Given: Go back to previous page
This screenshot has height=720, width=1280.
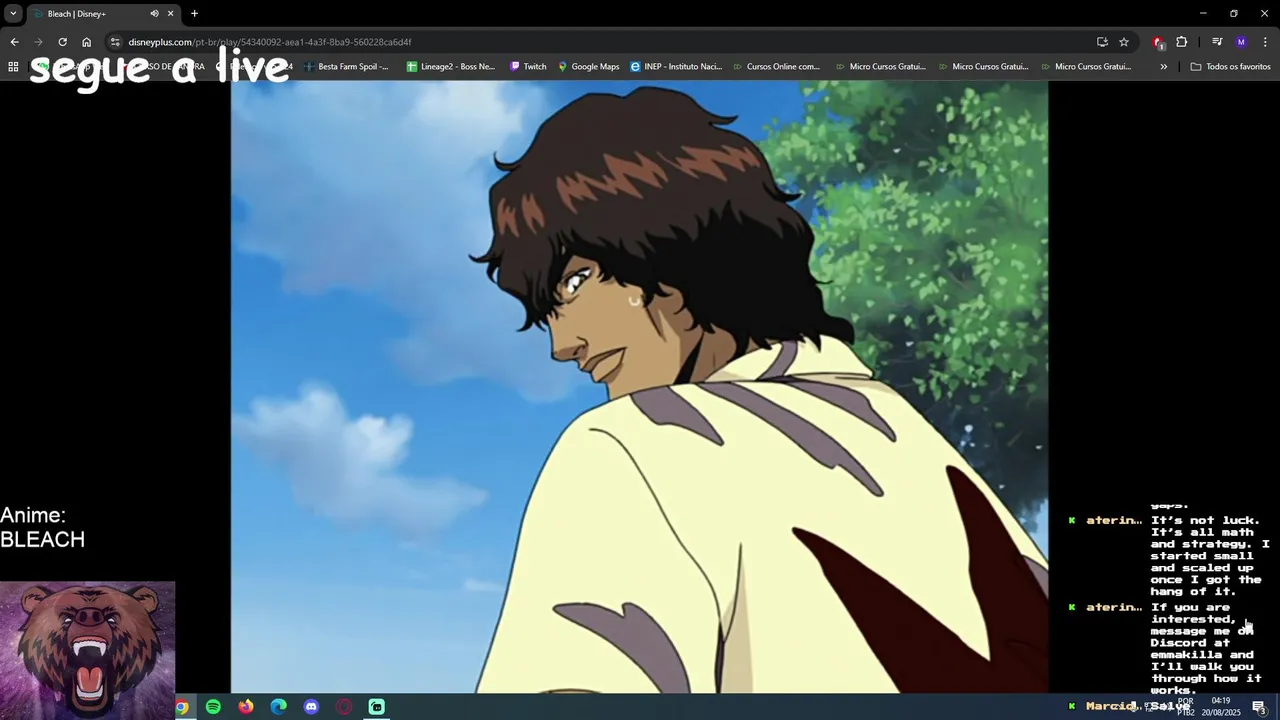Looking at the screenshot, I should click(x=14, y=42).
